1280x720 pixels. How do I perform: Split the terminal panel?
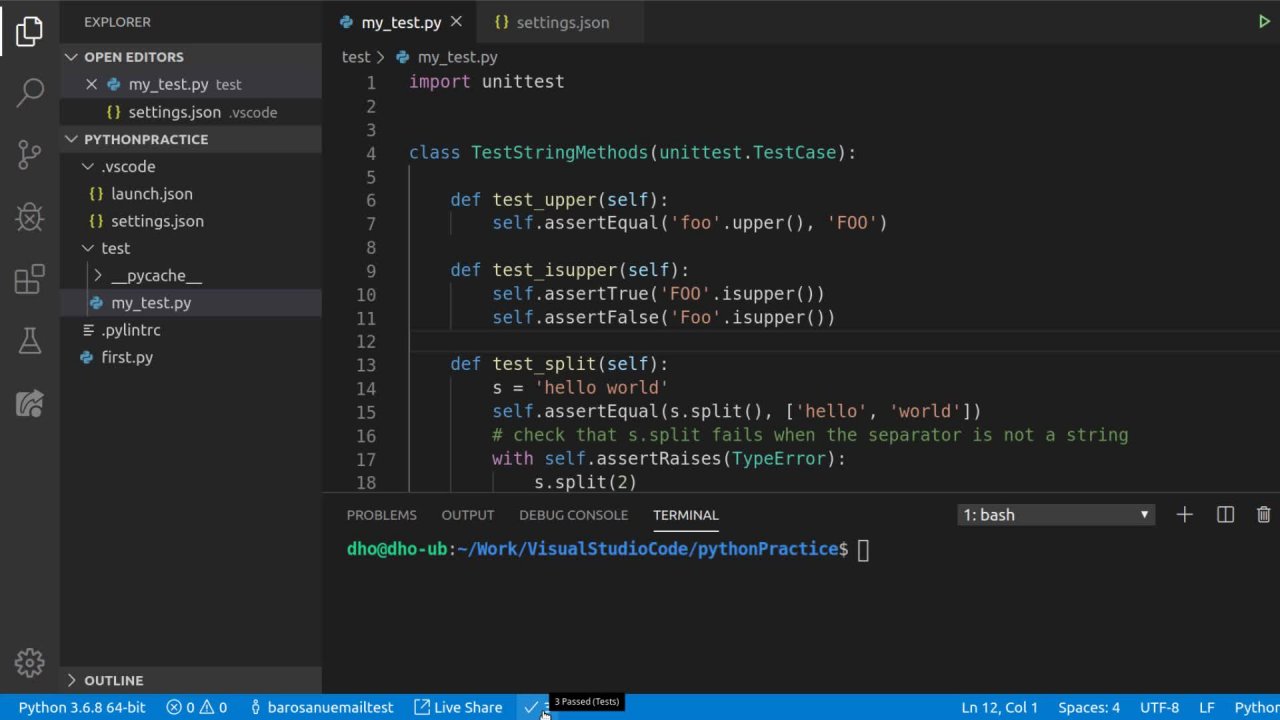(x=1225, y=515)
